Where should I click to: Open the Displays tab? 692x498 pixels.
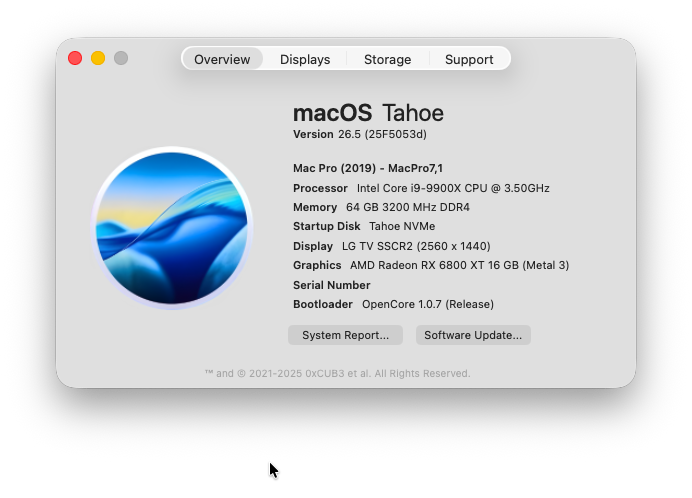[x=305, y=59]
